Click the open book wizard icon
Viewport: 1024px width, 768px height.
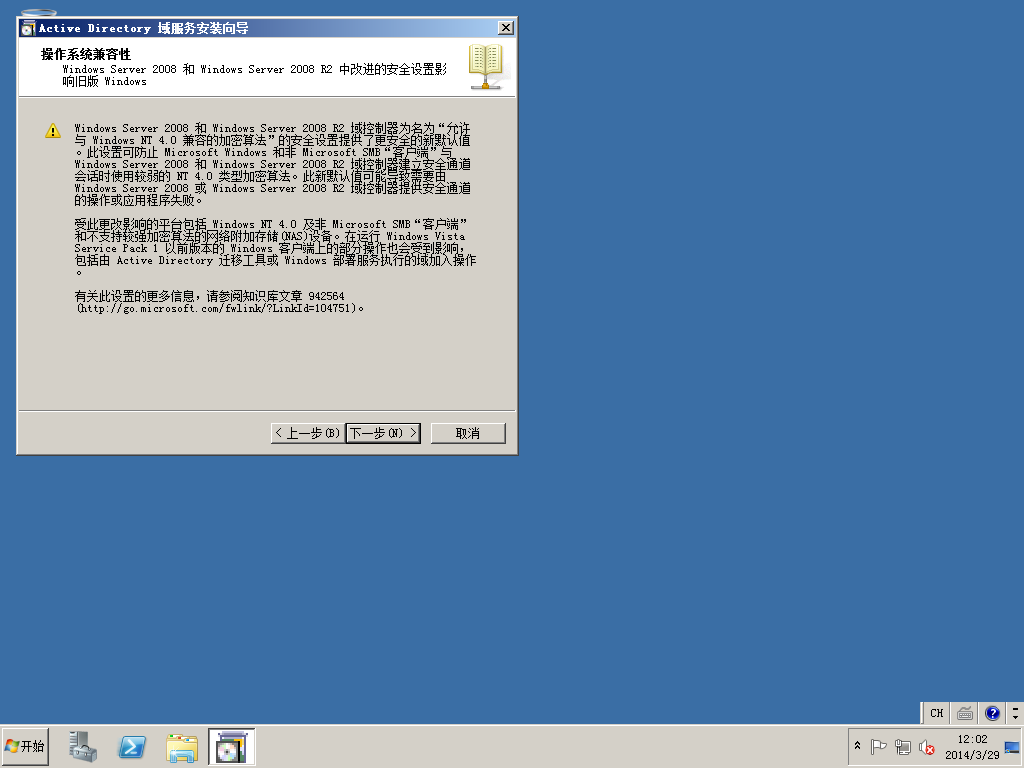[486, 66]
